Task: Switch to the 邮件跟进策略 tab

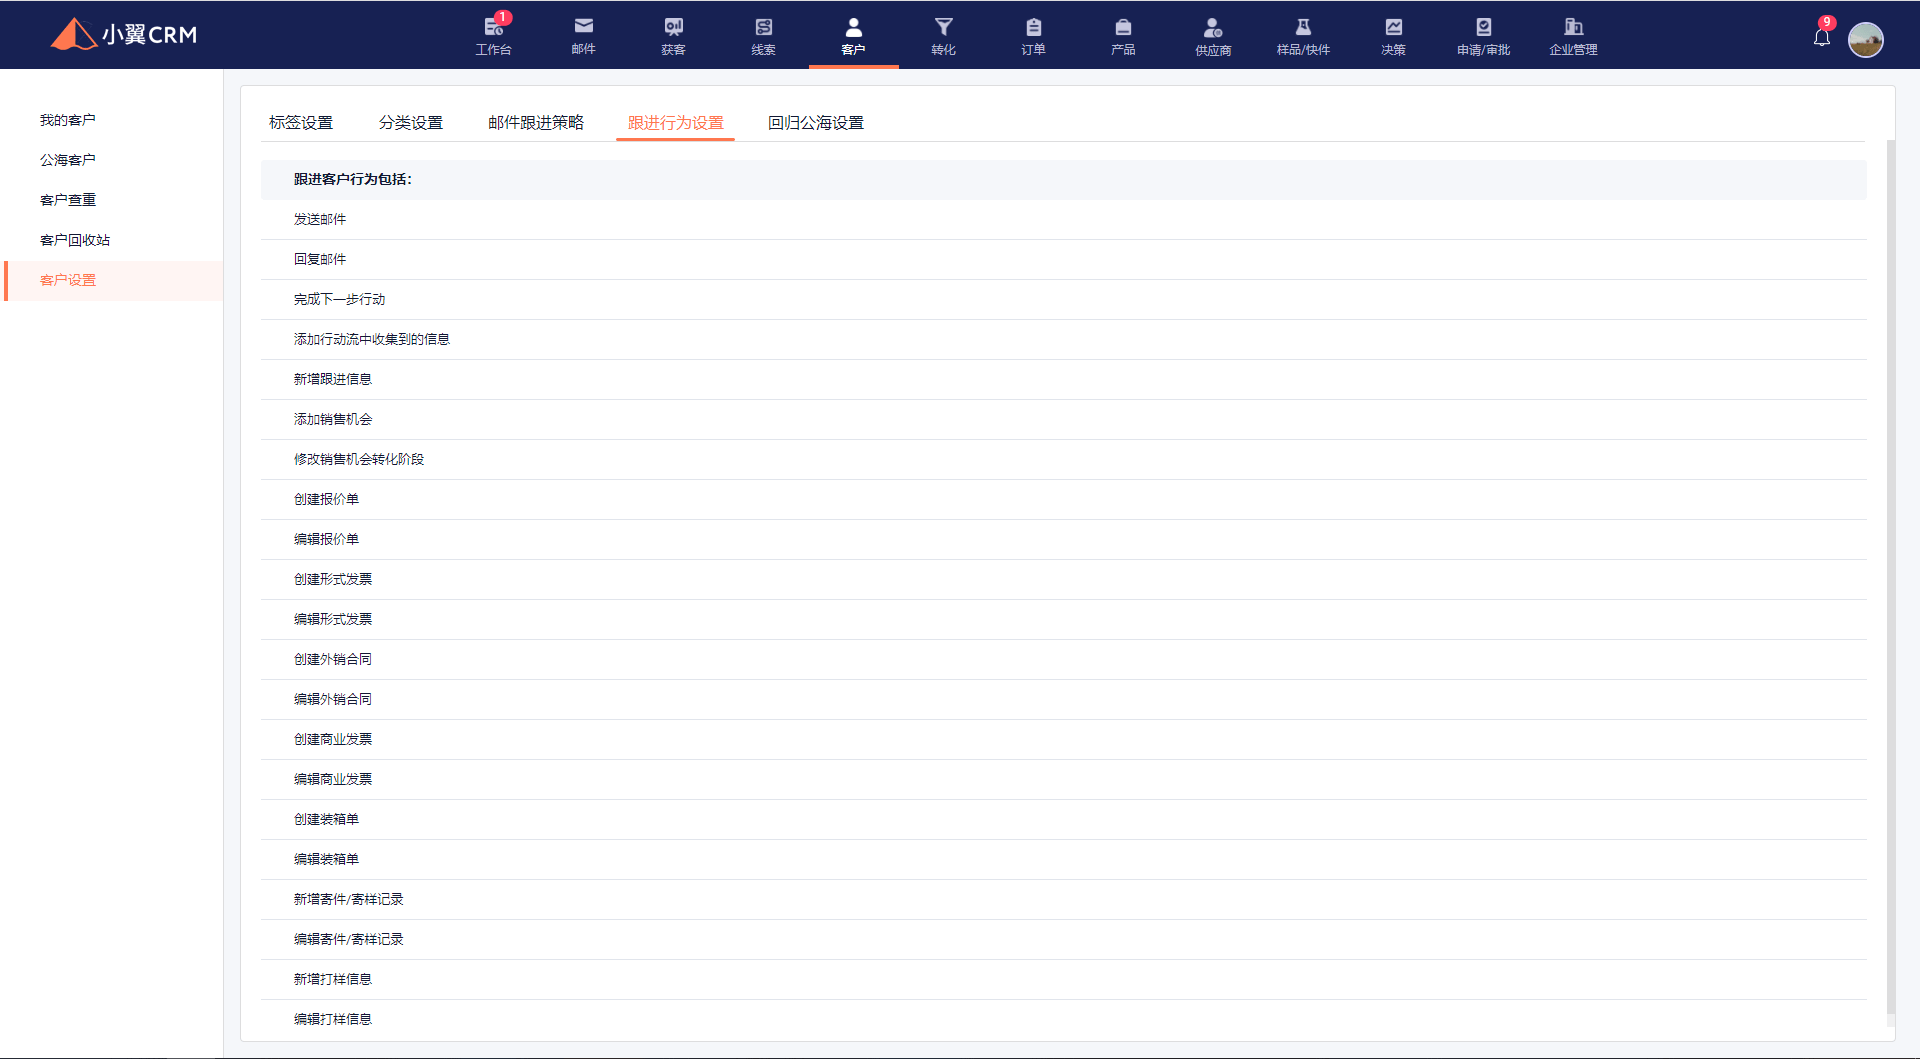Action: (536, 122)
